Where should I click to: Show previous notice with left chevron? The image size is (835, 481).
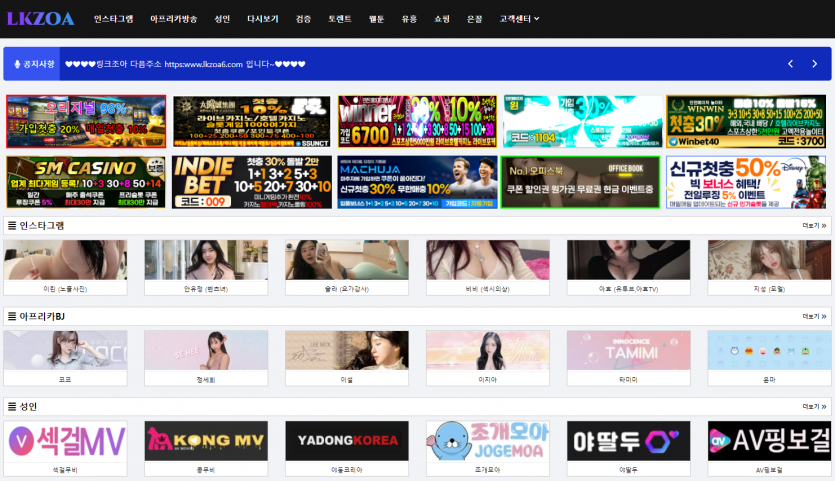[790, 64]
